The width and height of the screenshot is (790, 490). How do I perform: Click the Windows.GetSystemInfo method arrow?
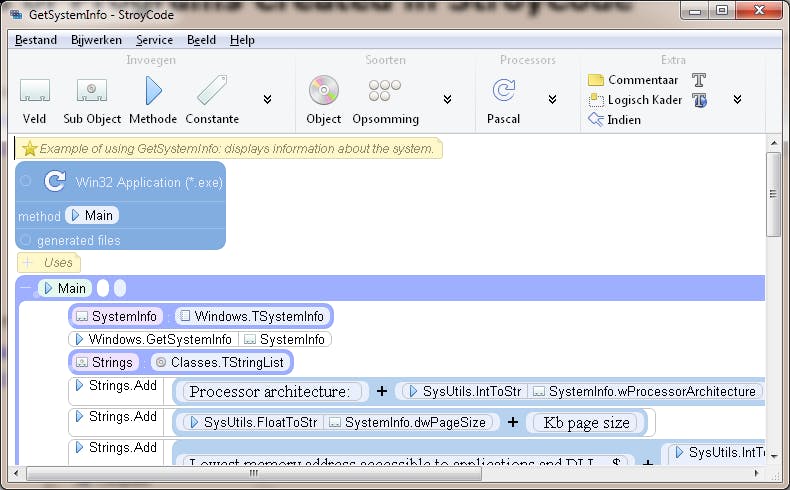pos(79,339)
